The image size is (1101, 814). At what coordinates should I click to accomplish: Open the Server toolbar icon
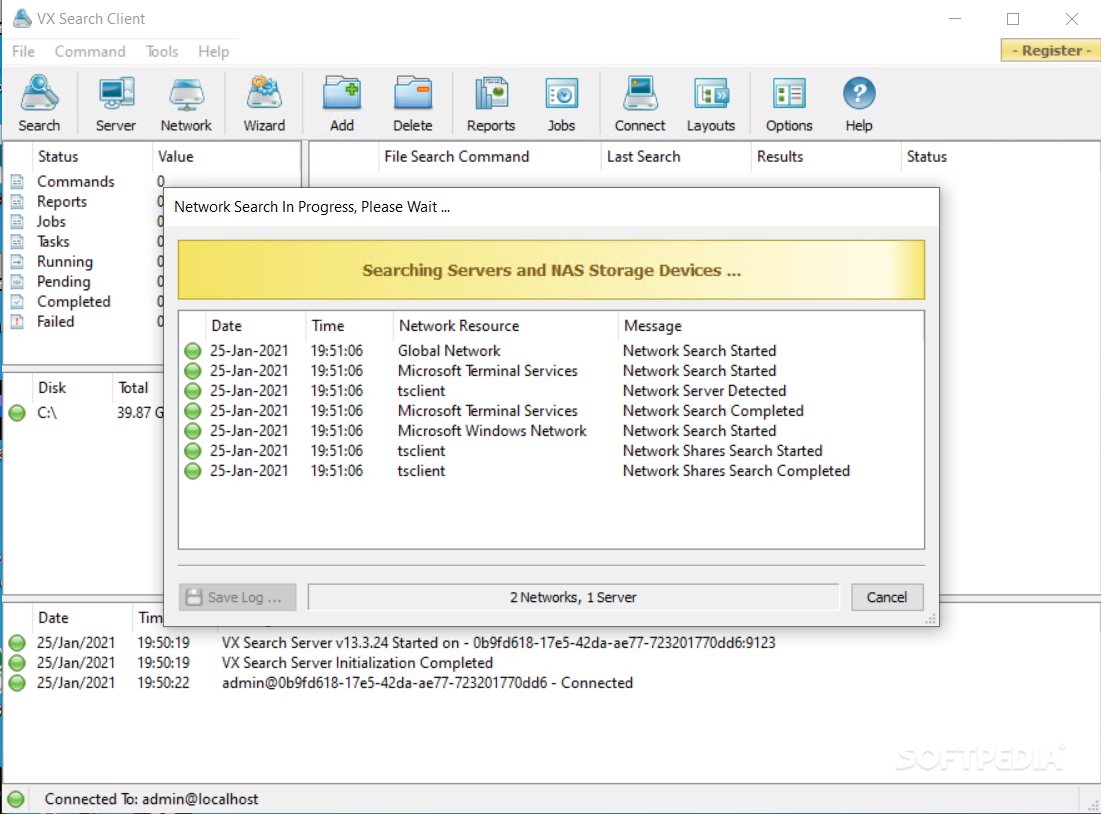[116, 103]
